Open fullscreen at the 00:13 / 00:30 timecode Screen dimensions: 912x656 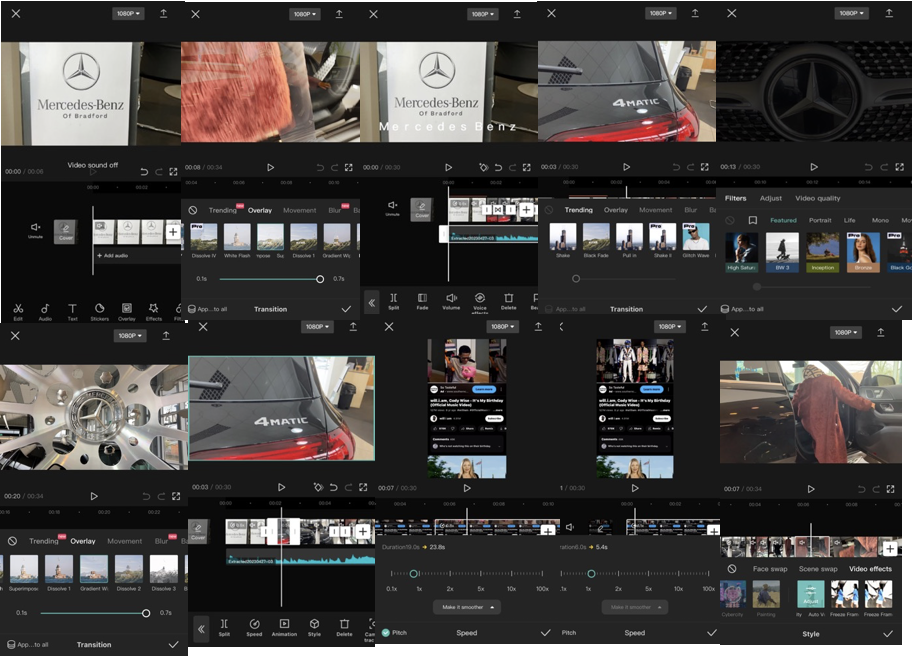coord(899,167)
